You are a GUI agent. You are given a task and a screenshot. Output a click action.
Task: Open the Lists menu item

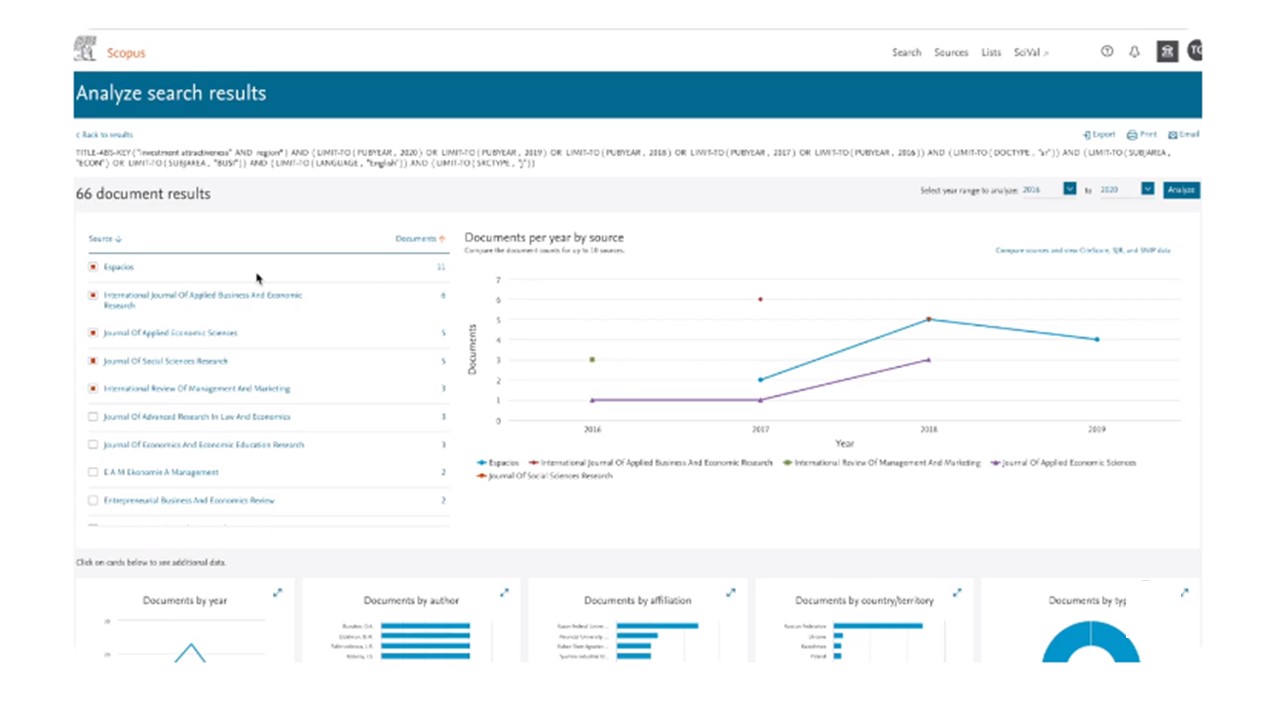pyautogui.click(x=991, y=53)
